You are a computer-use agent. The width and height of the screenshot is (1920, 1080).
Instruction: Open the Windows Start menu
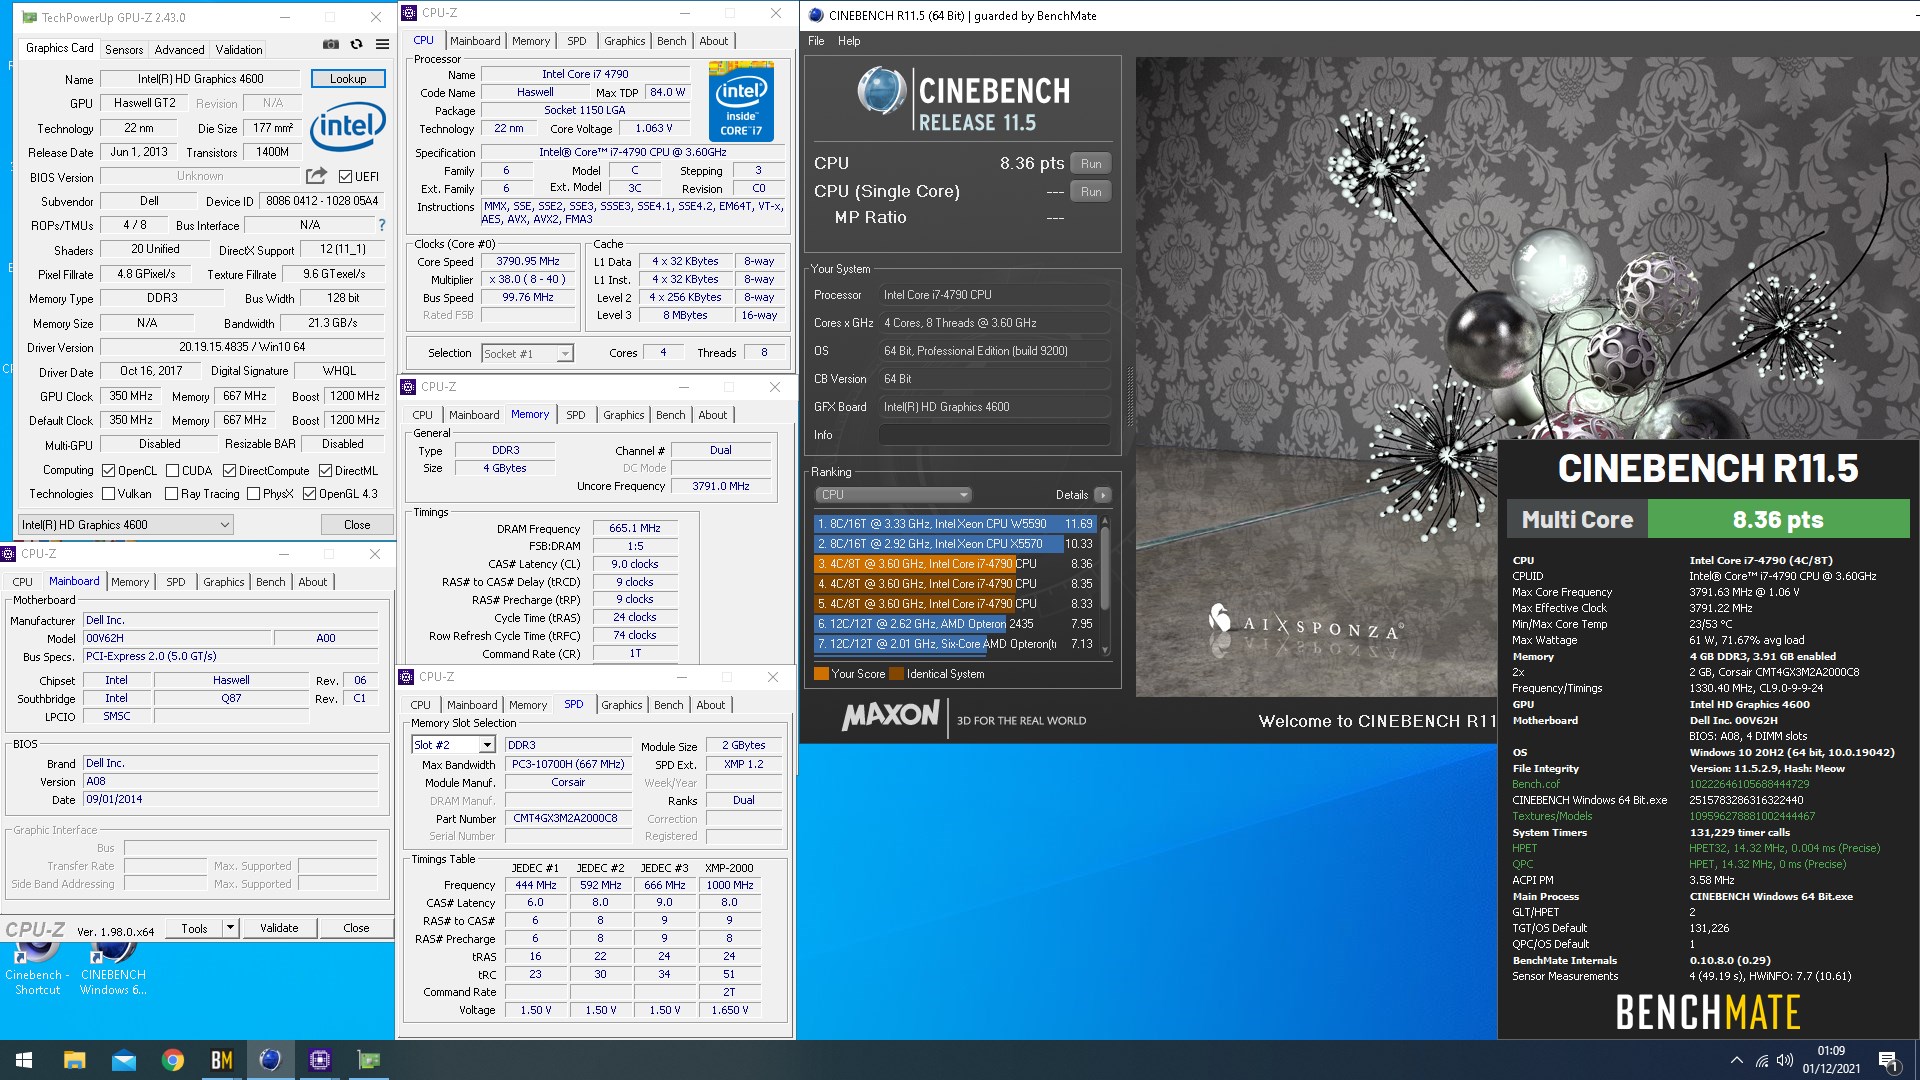pyautogui.click(x=24, y=1060)
